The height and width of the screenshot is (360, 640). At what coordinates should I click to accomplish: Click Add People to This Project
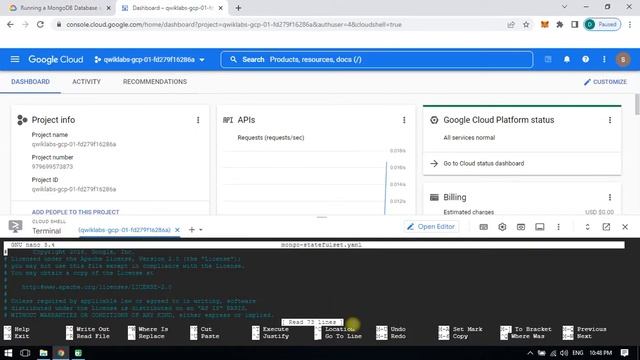point(76,212)
